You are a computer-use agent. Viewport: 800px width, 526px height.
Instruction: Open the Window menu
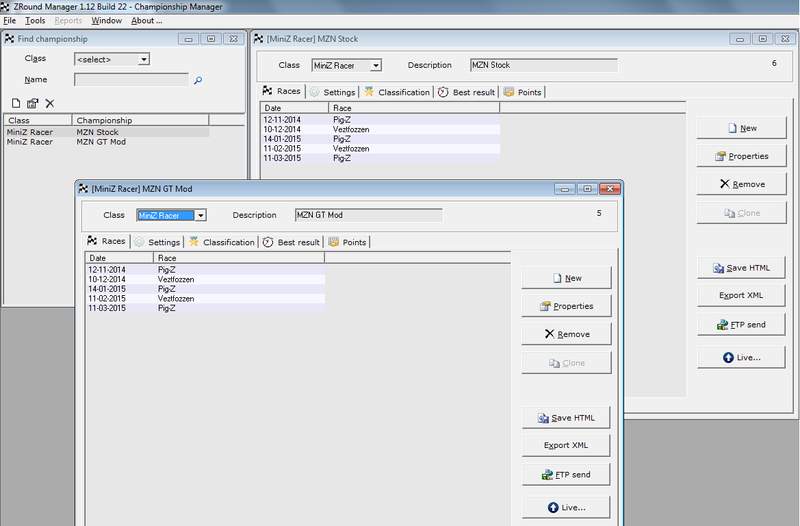(106, 20)
